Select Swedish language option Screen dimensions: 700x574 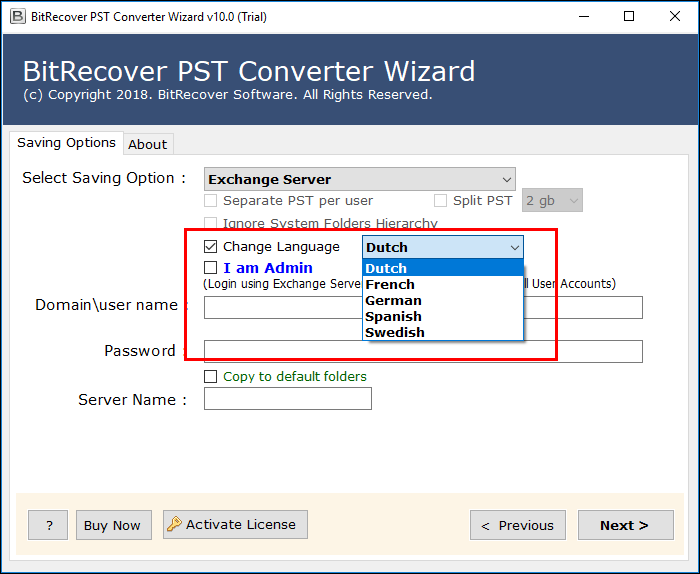(x=395, y=332)
